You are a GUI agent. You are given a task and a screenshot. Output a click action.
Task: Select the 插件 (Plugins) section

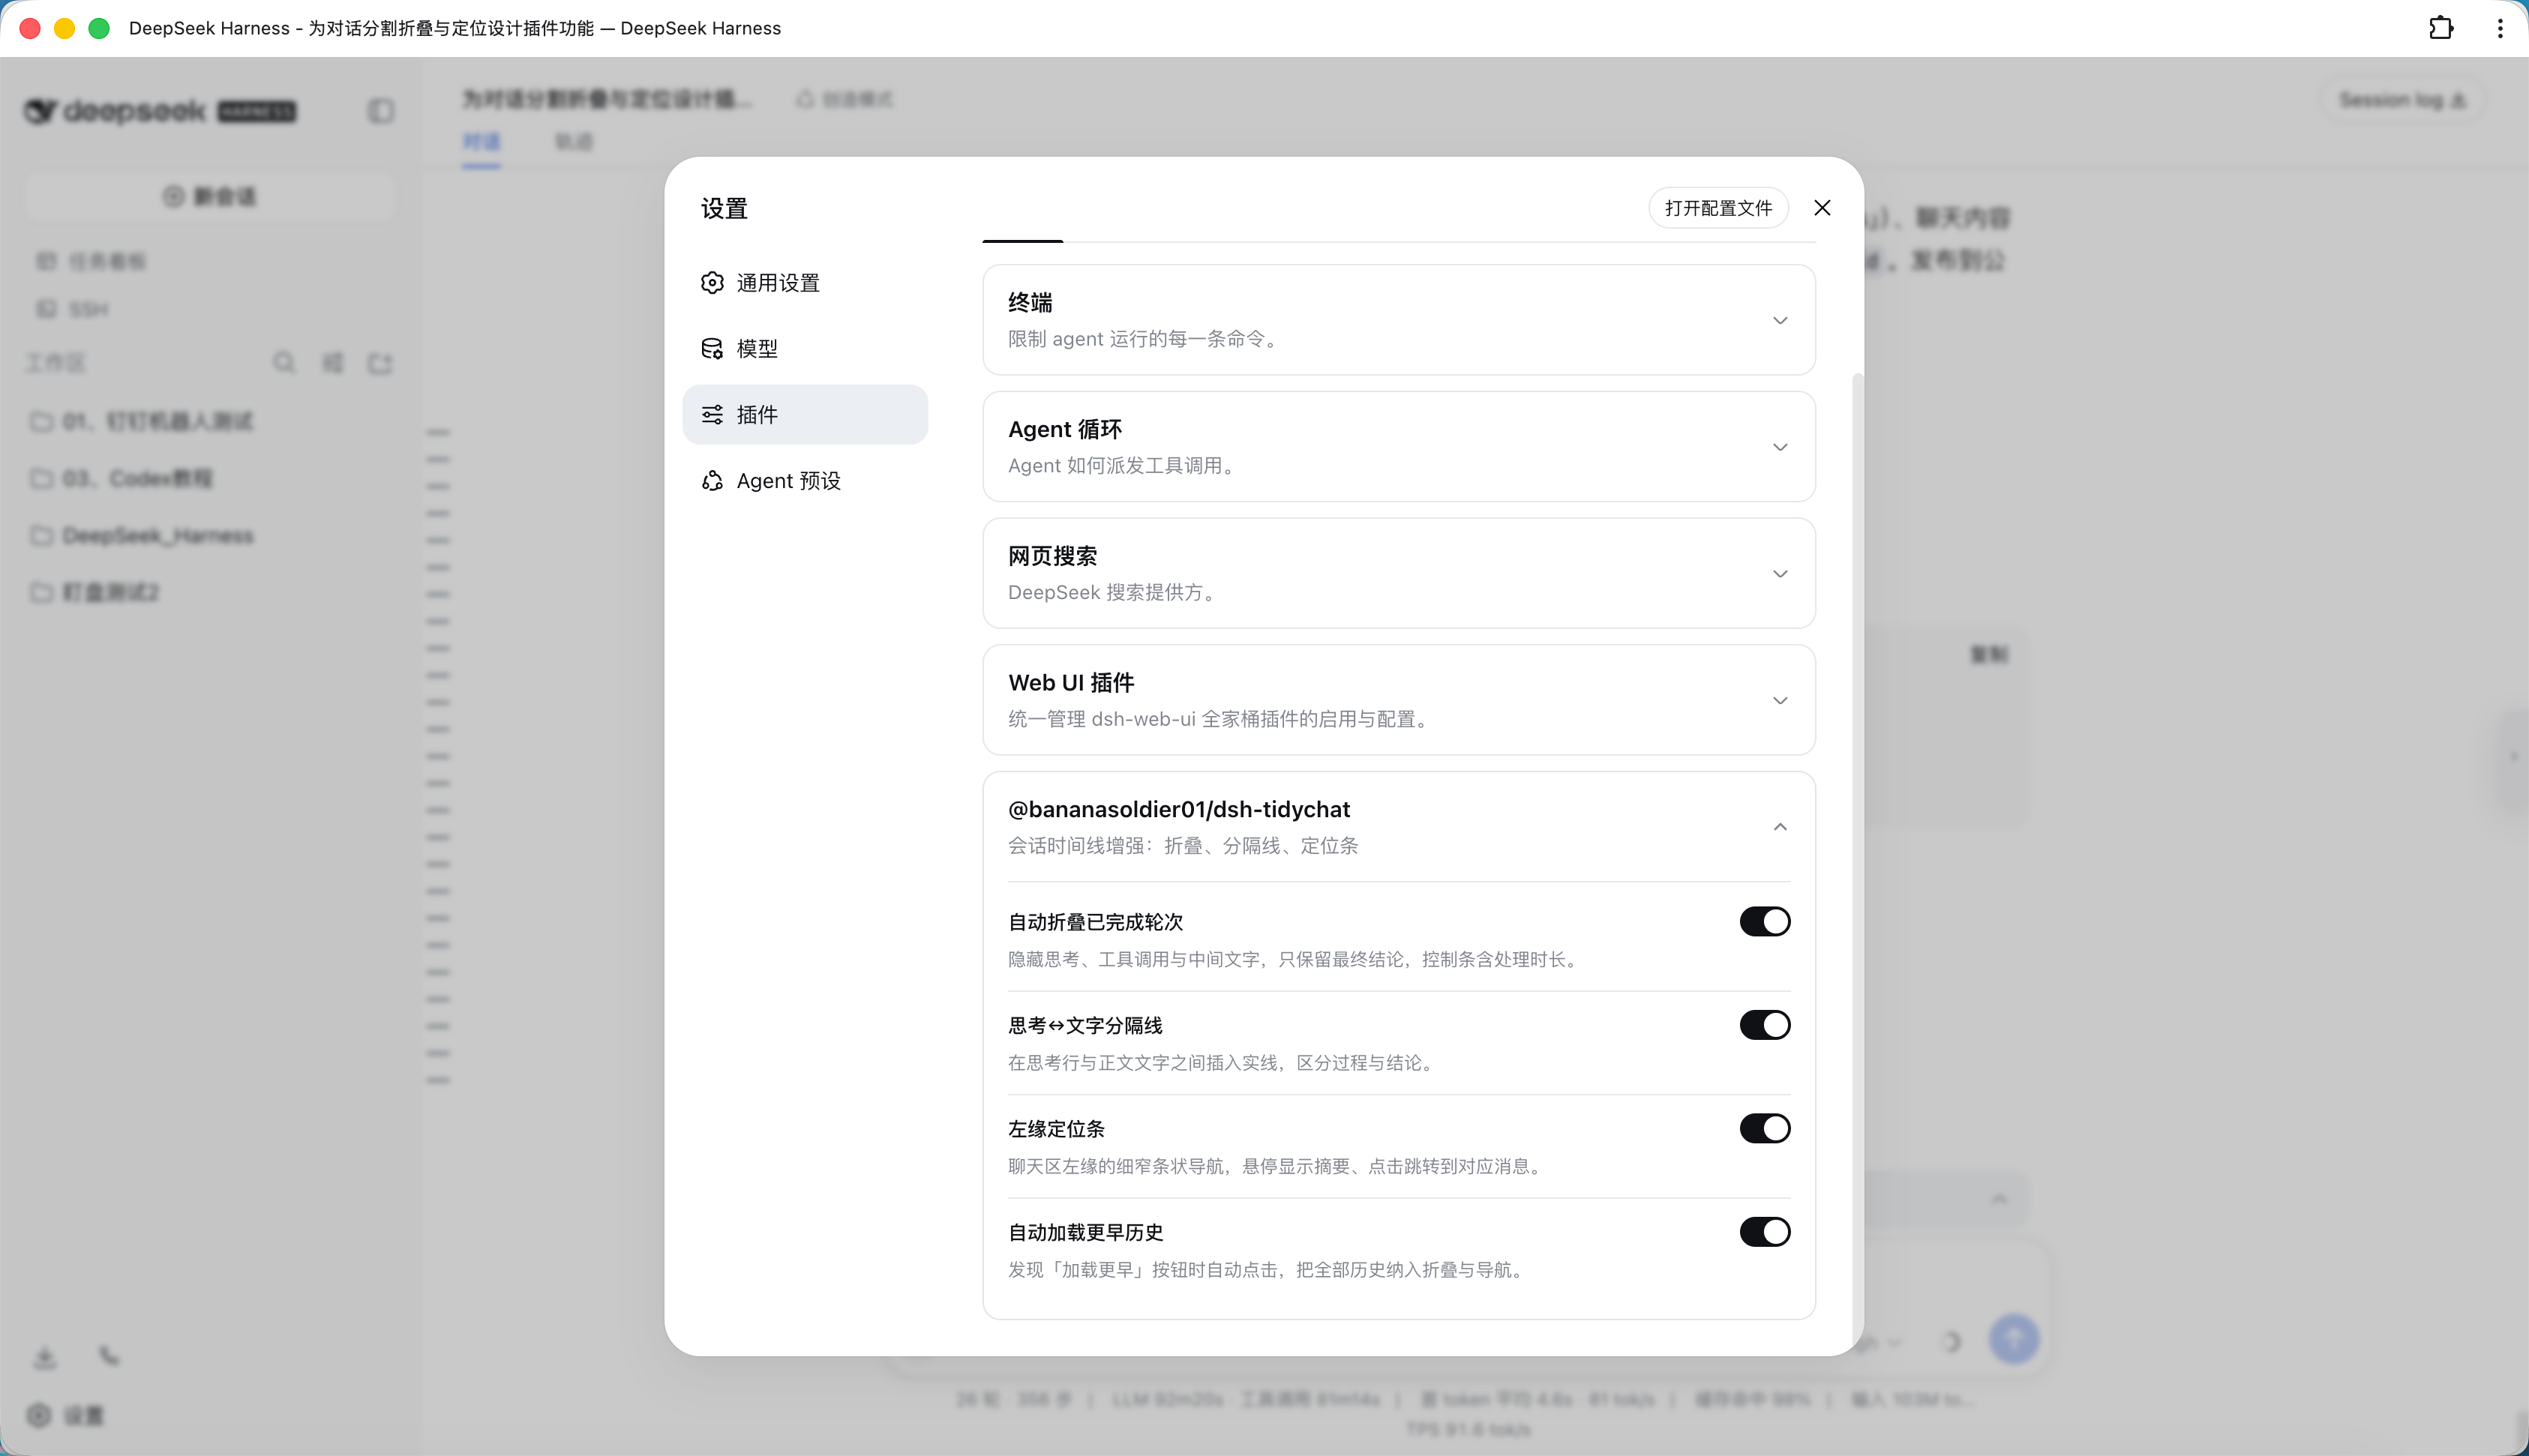(x=805, y=414)
